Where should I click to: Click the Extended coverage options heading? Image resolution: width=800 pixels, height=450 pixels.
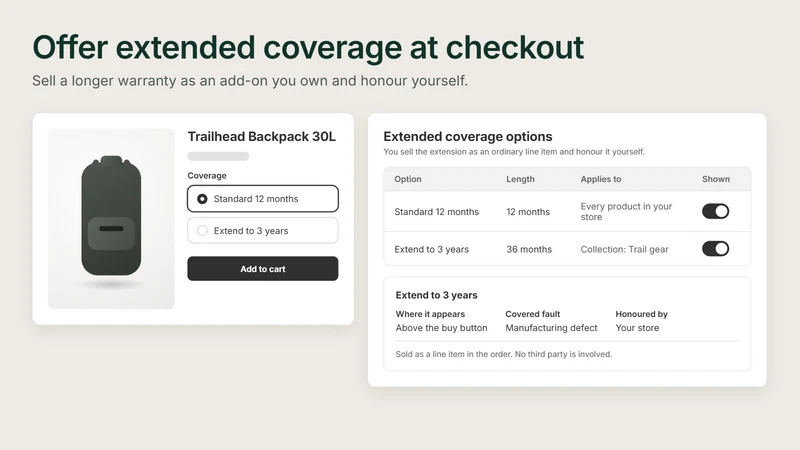coord(468,136)
